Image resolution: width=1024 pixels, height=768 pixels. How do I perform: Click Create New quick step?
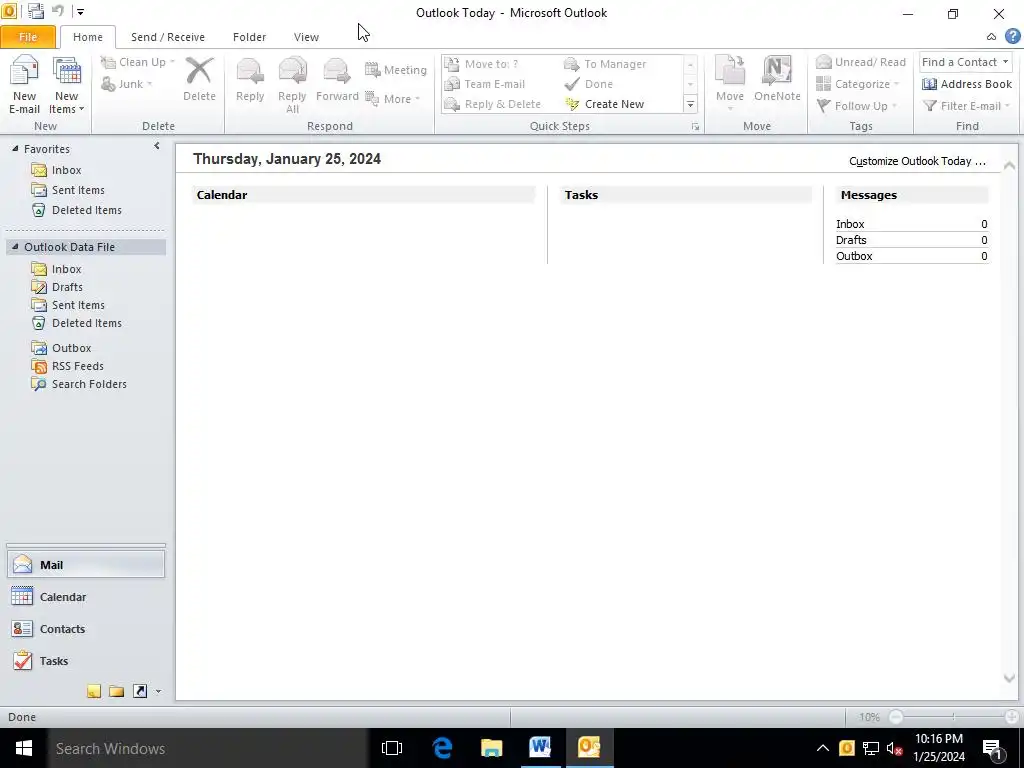pos(605,104)
